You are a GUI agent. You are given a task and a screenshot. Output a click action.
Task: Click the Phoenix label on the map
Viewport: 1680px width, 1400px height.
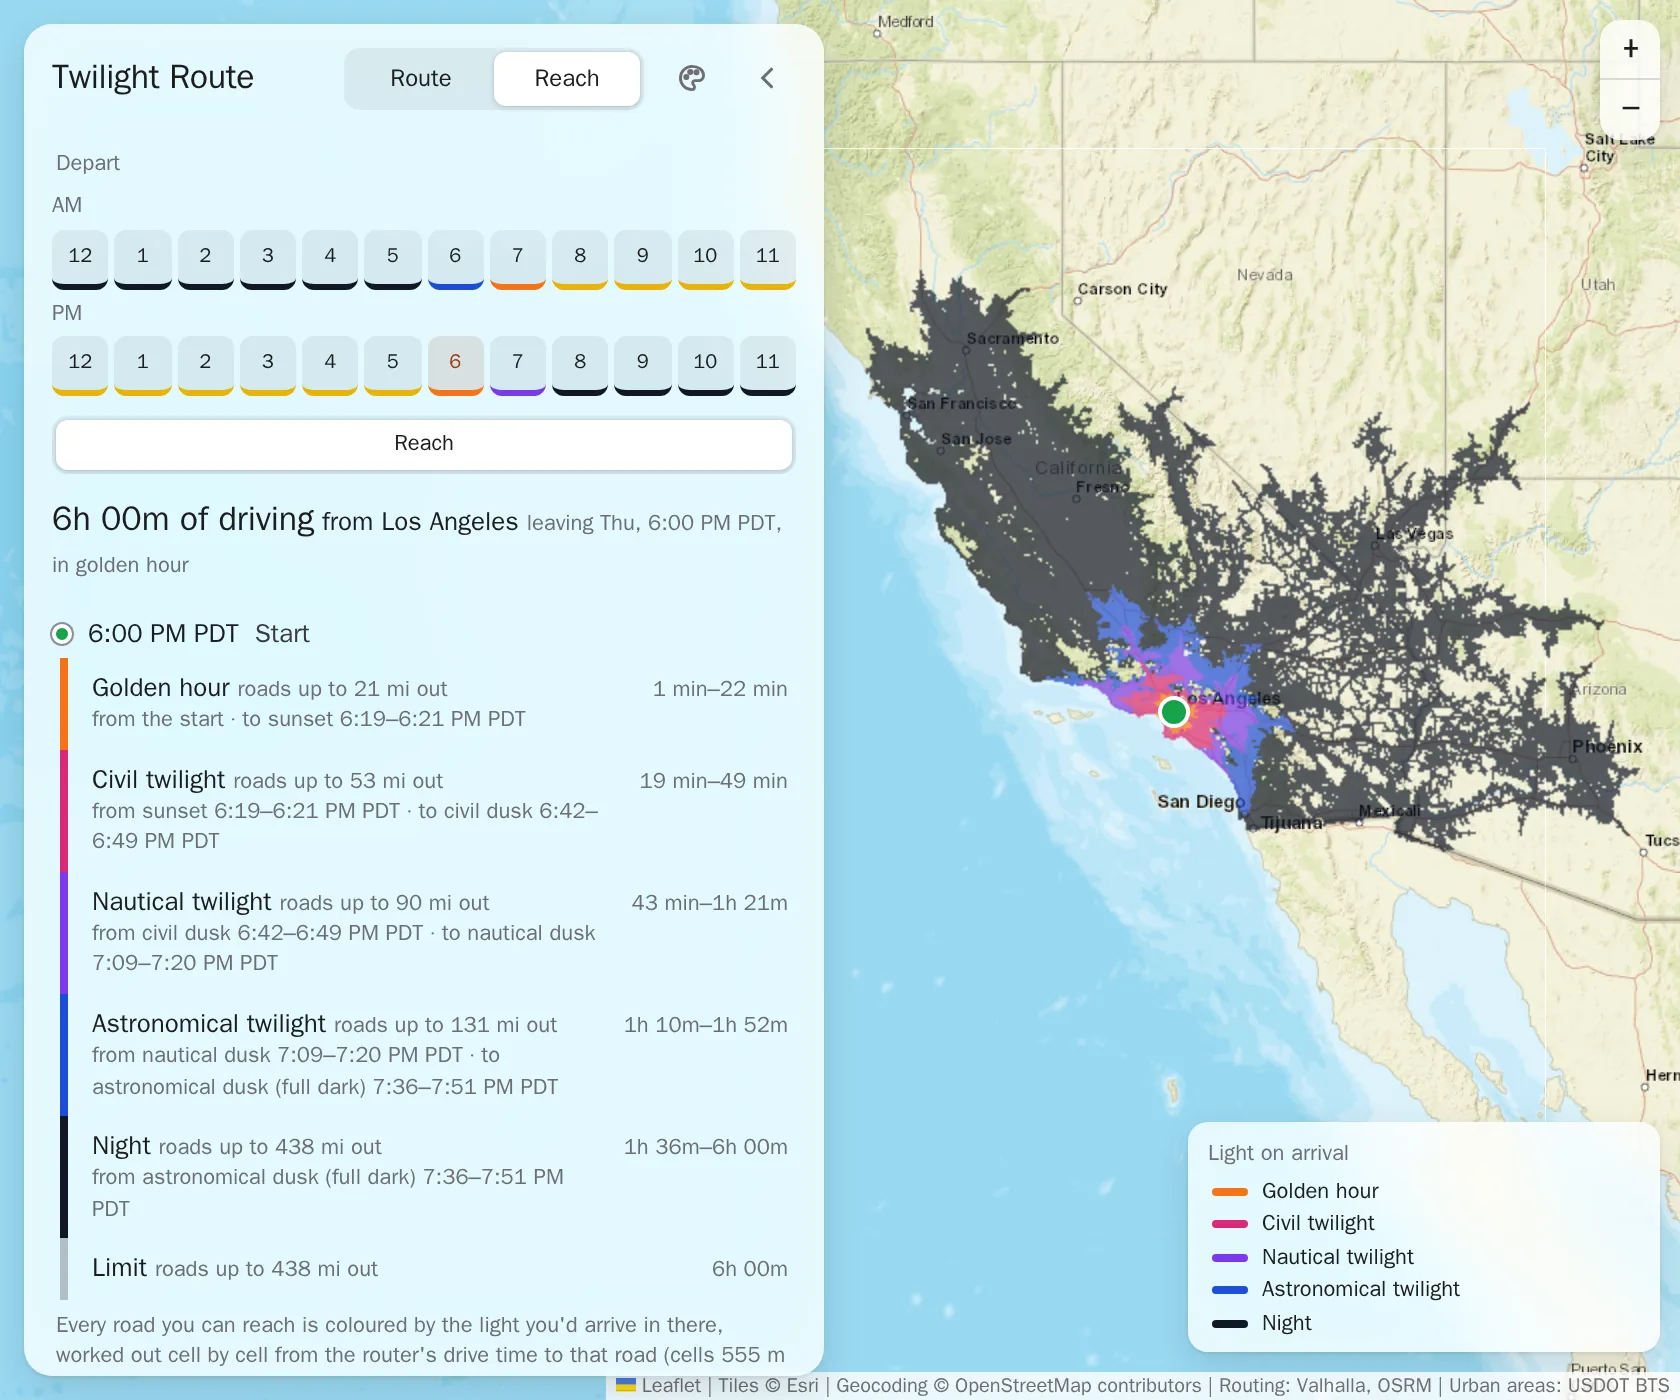pyautogui.click(x=1607, y=747)
